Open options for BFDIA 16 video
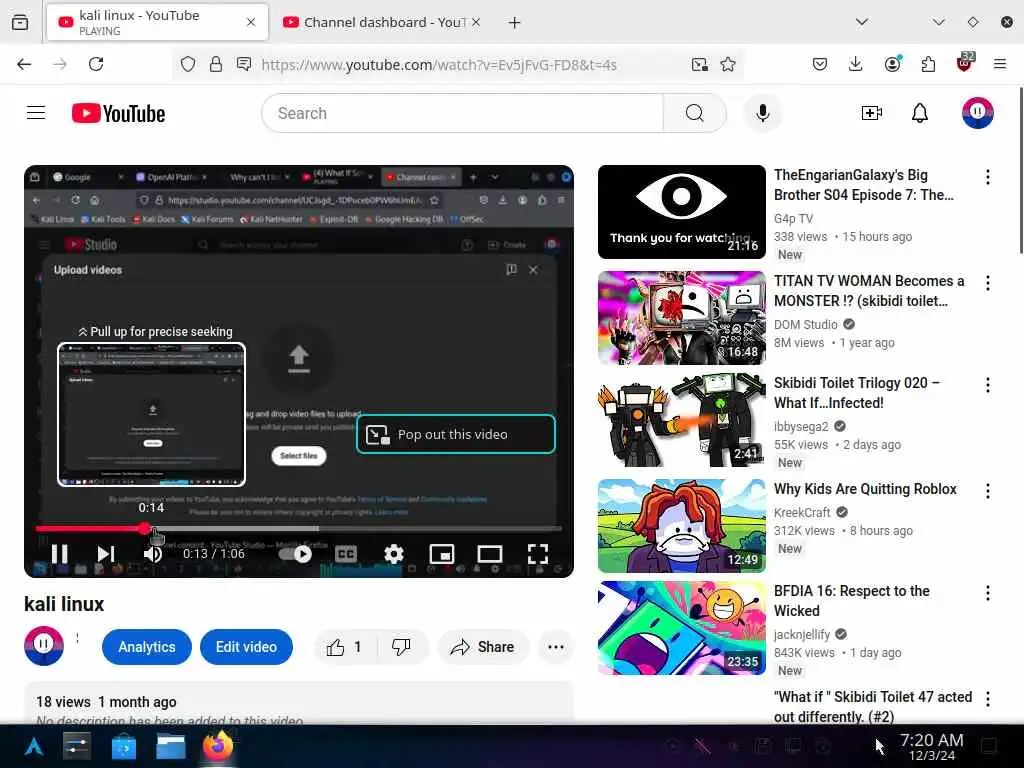Image resolution: width=1024 pixels, height=768 pixels. 987,593
